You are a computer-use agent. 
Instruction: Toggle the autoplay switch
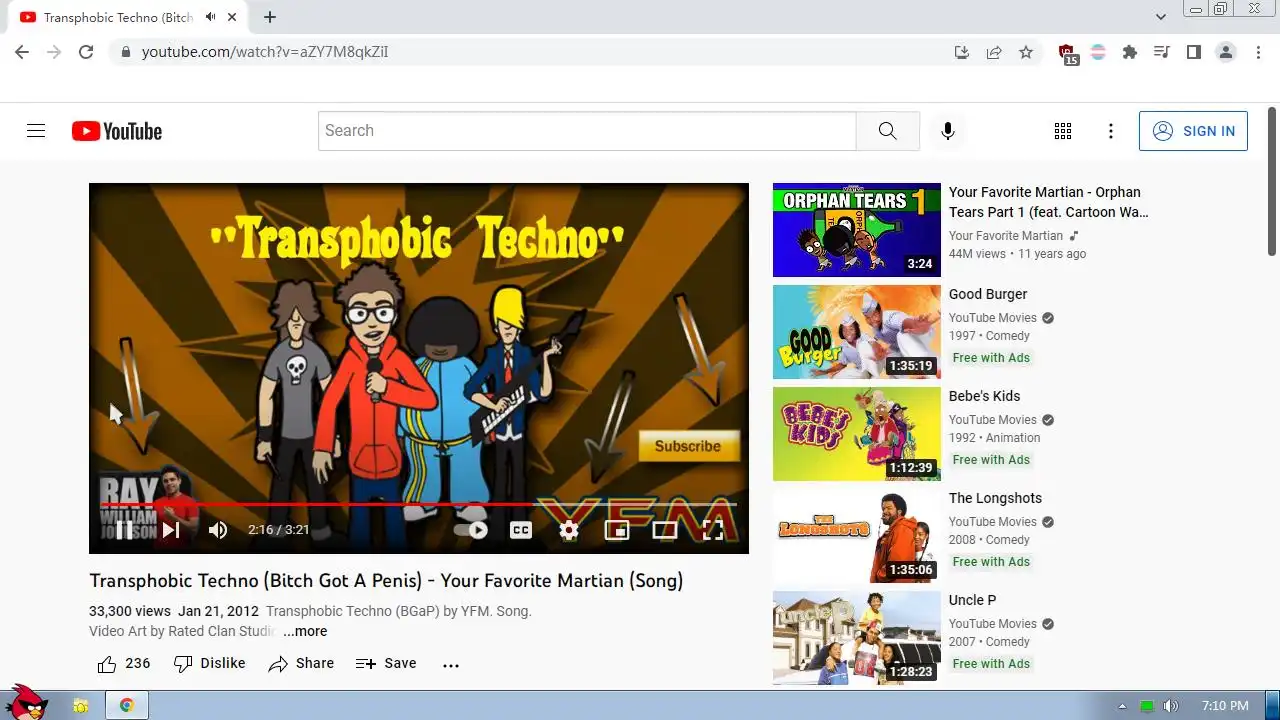point(472,530)
